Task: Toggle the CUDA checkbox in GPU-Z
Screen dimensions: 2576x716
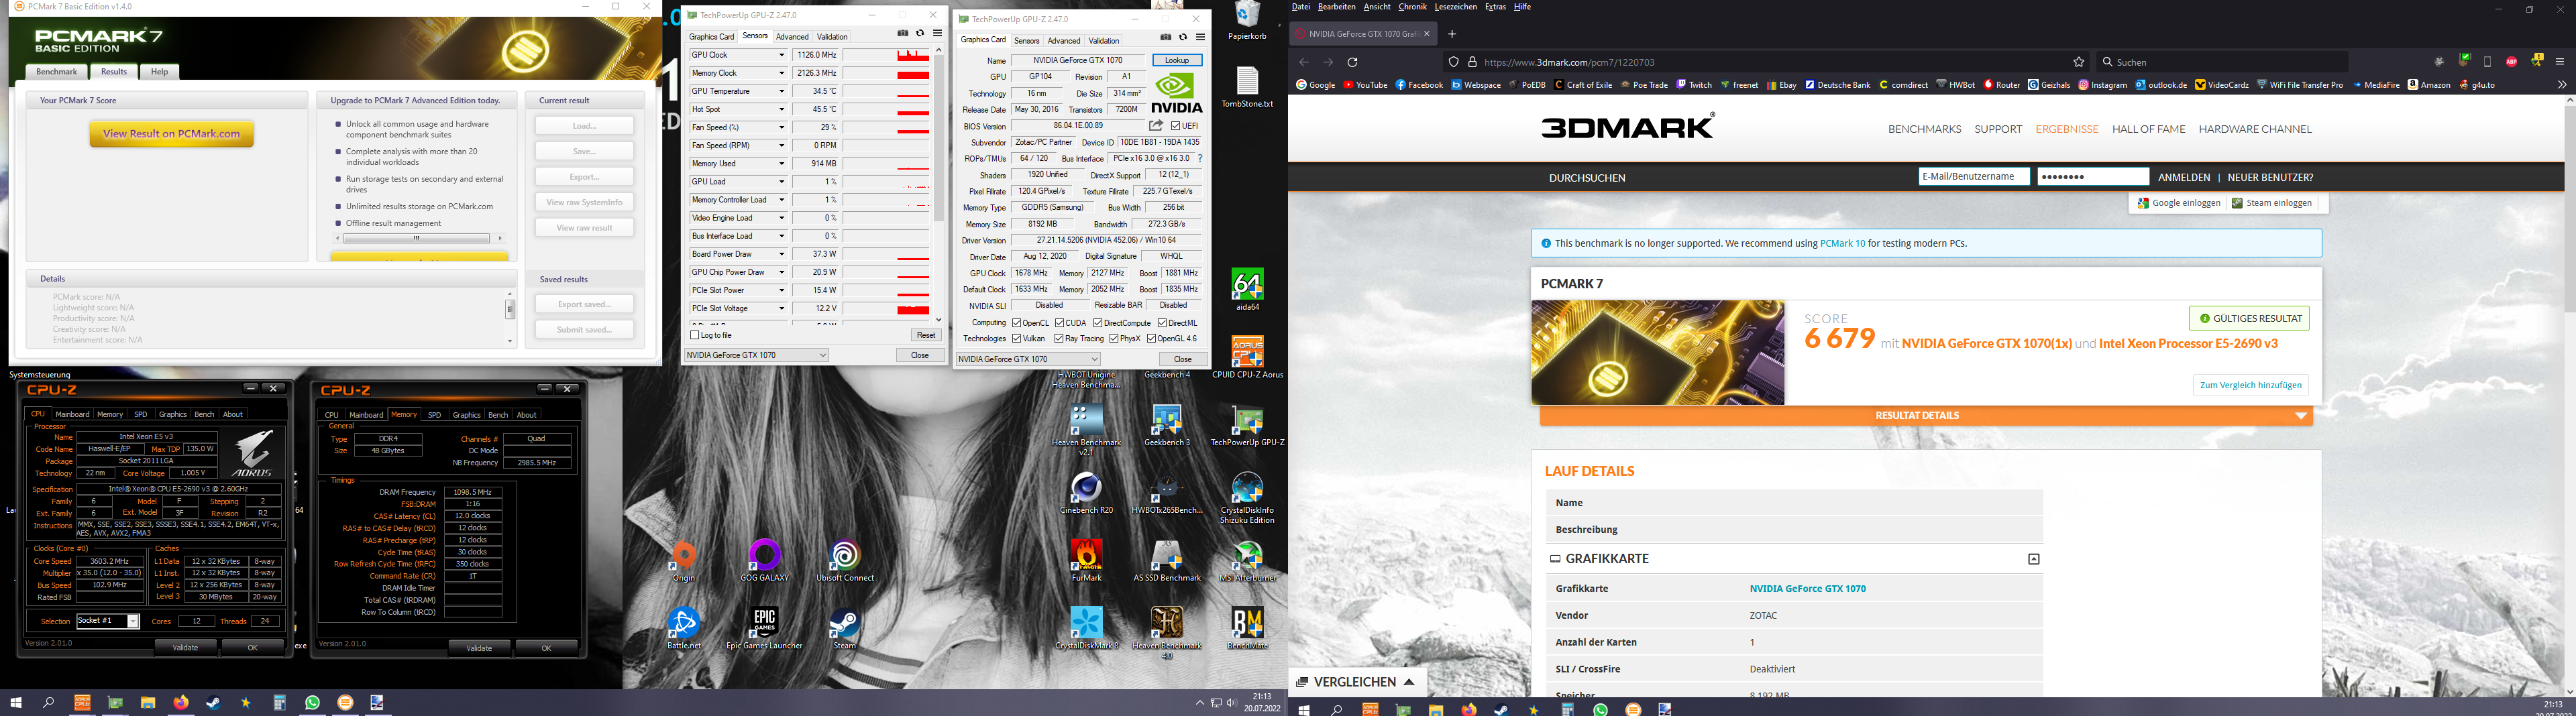Action: (1059, 323)
